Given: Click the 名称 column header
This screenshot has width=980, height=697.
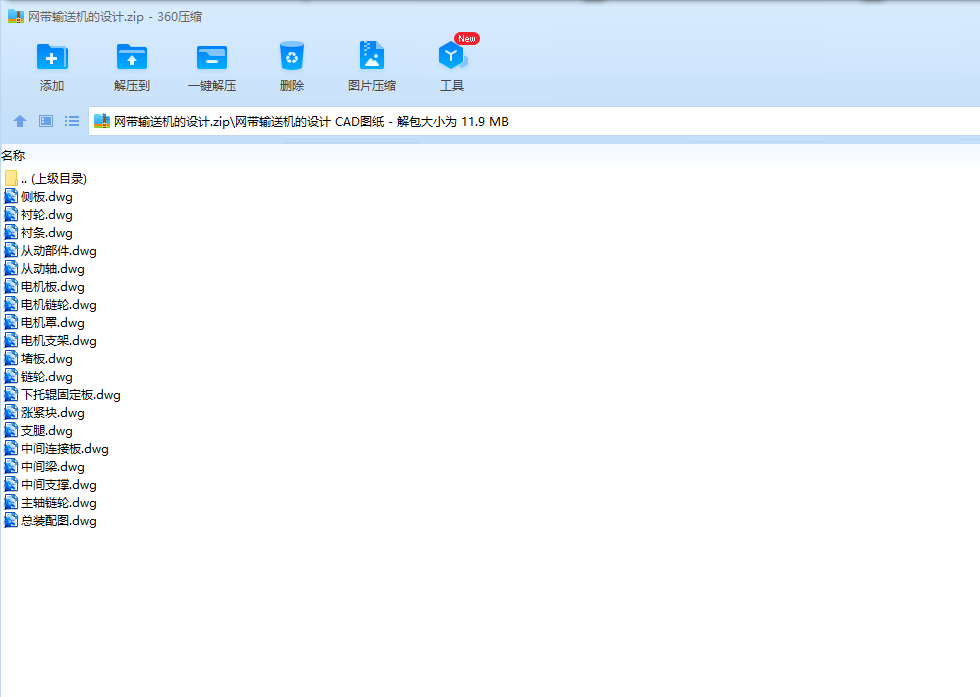Looking at the screenshot, I should pos(13,156).
